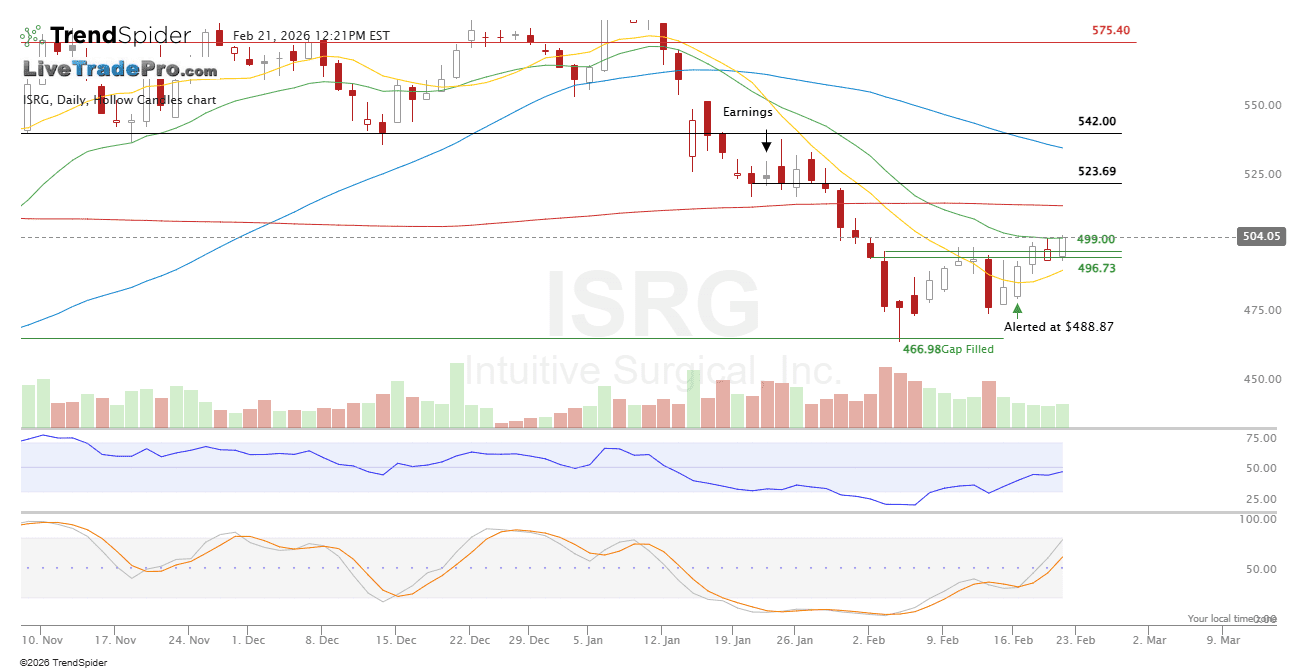
Task: Open the LiveTradePro.com watermark link
Action: tap(120, 70)
